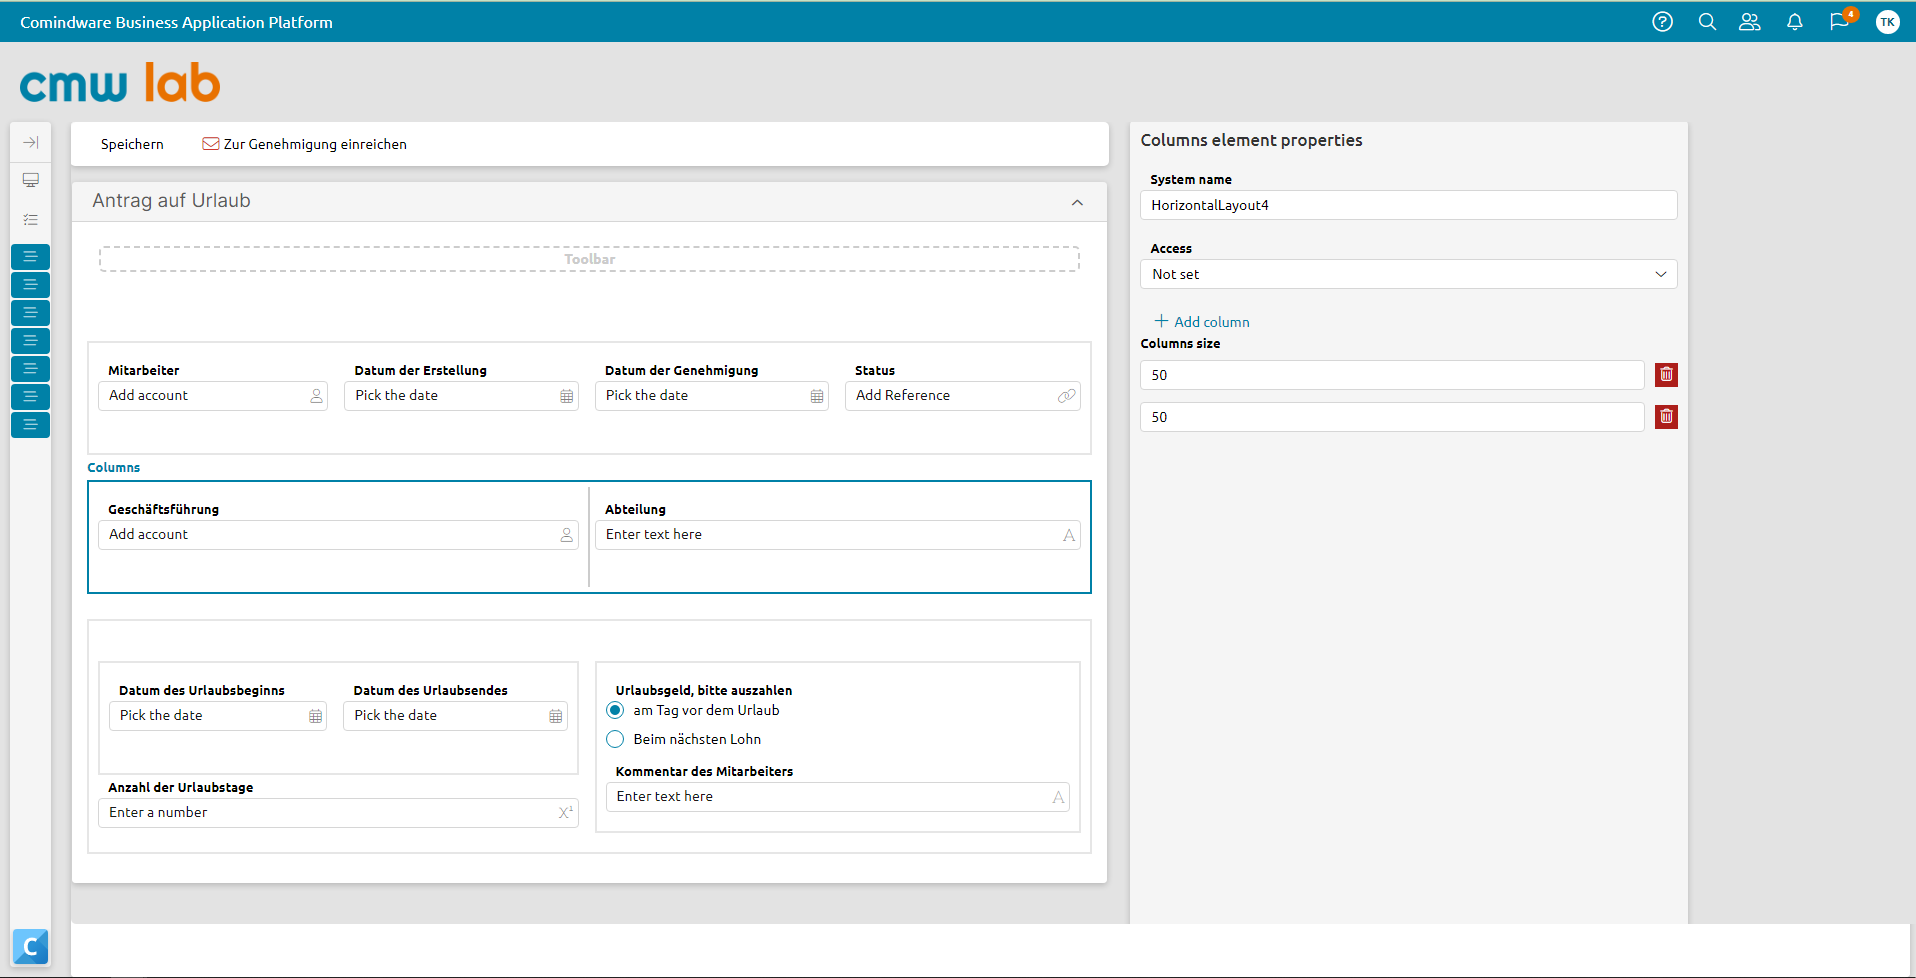Open the desktop monitor sidebar icon

[31, 180]
